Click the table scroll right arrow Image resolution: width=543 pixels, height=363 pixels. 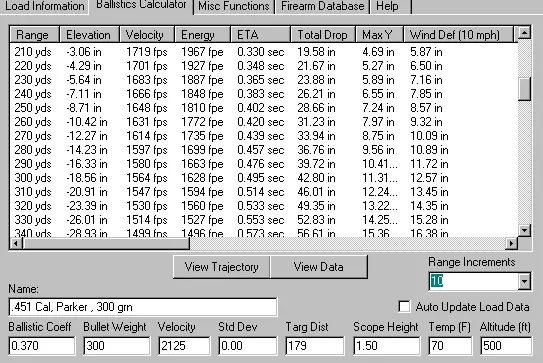[511, 244]
